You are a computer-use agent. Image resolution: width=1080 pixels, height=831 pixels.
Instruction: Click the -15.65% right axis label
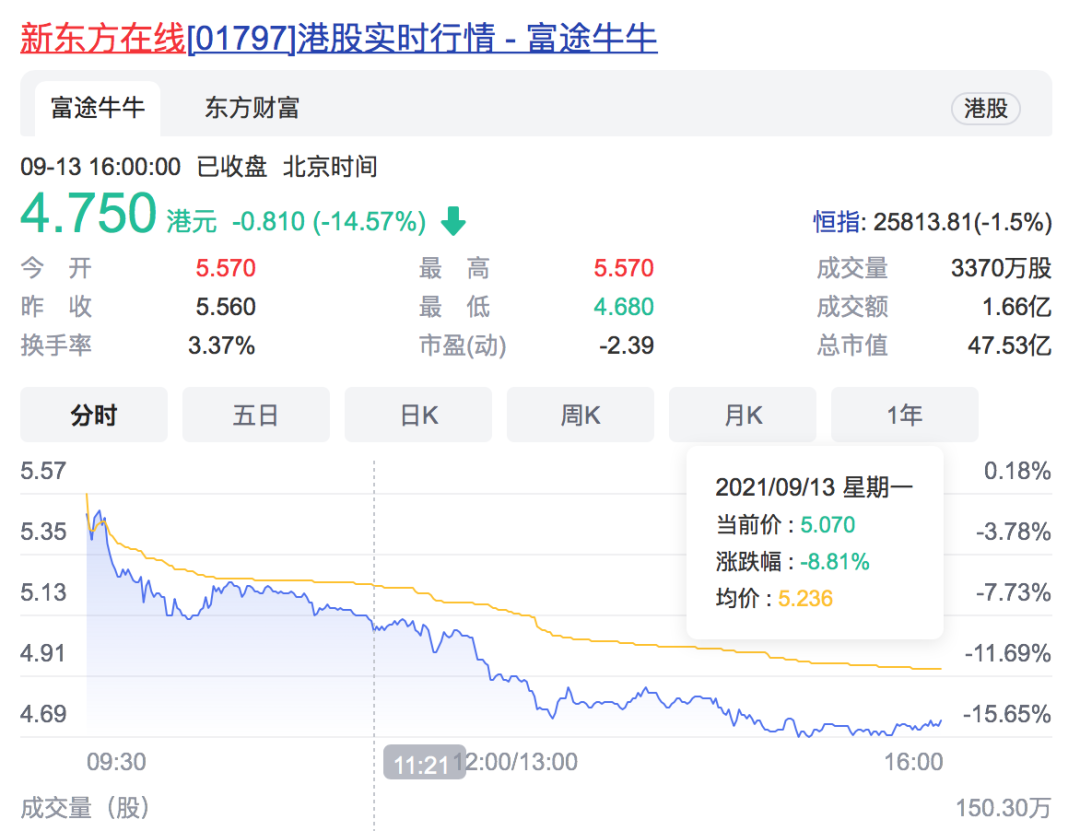1007,714
